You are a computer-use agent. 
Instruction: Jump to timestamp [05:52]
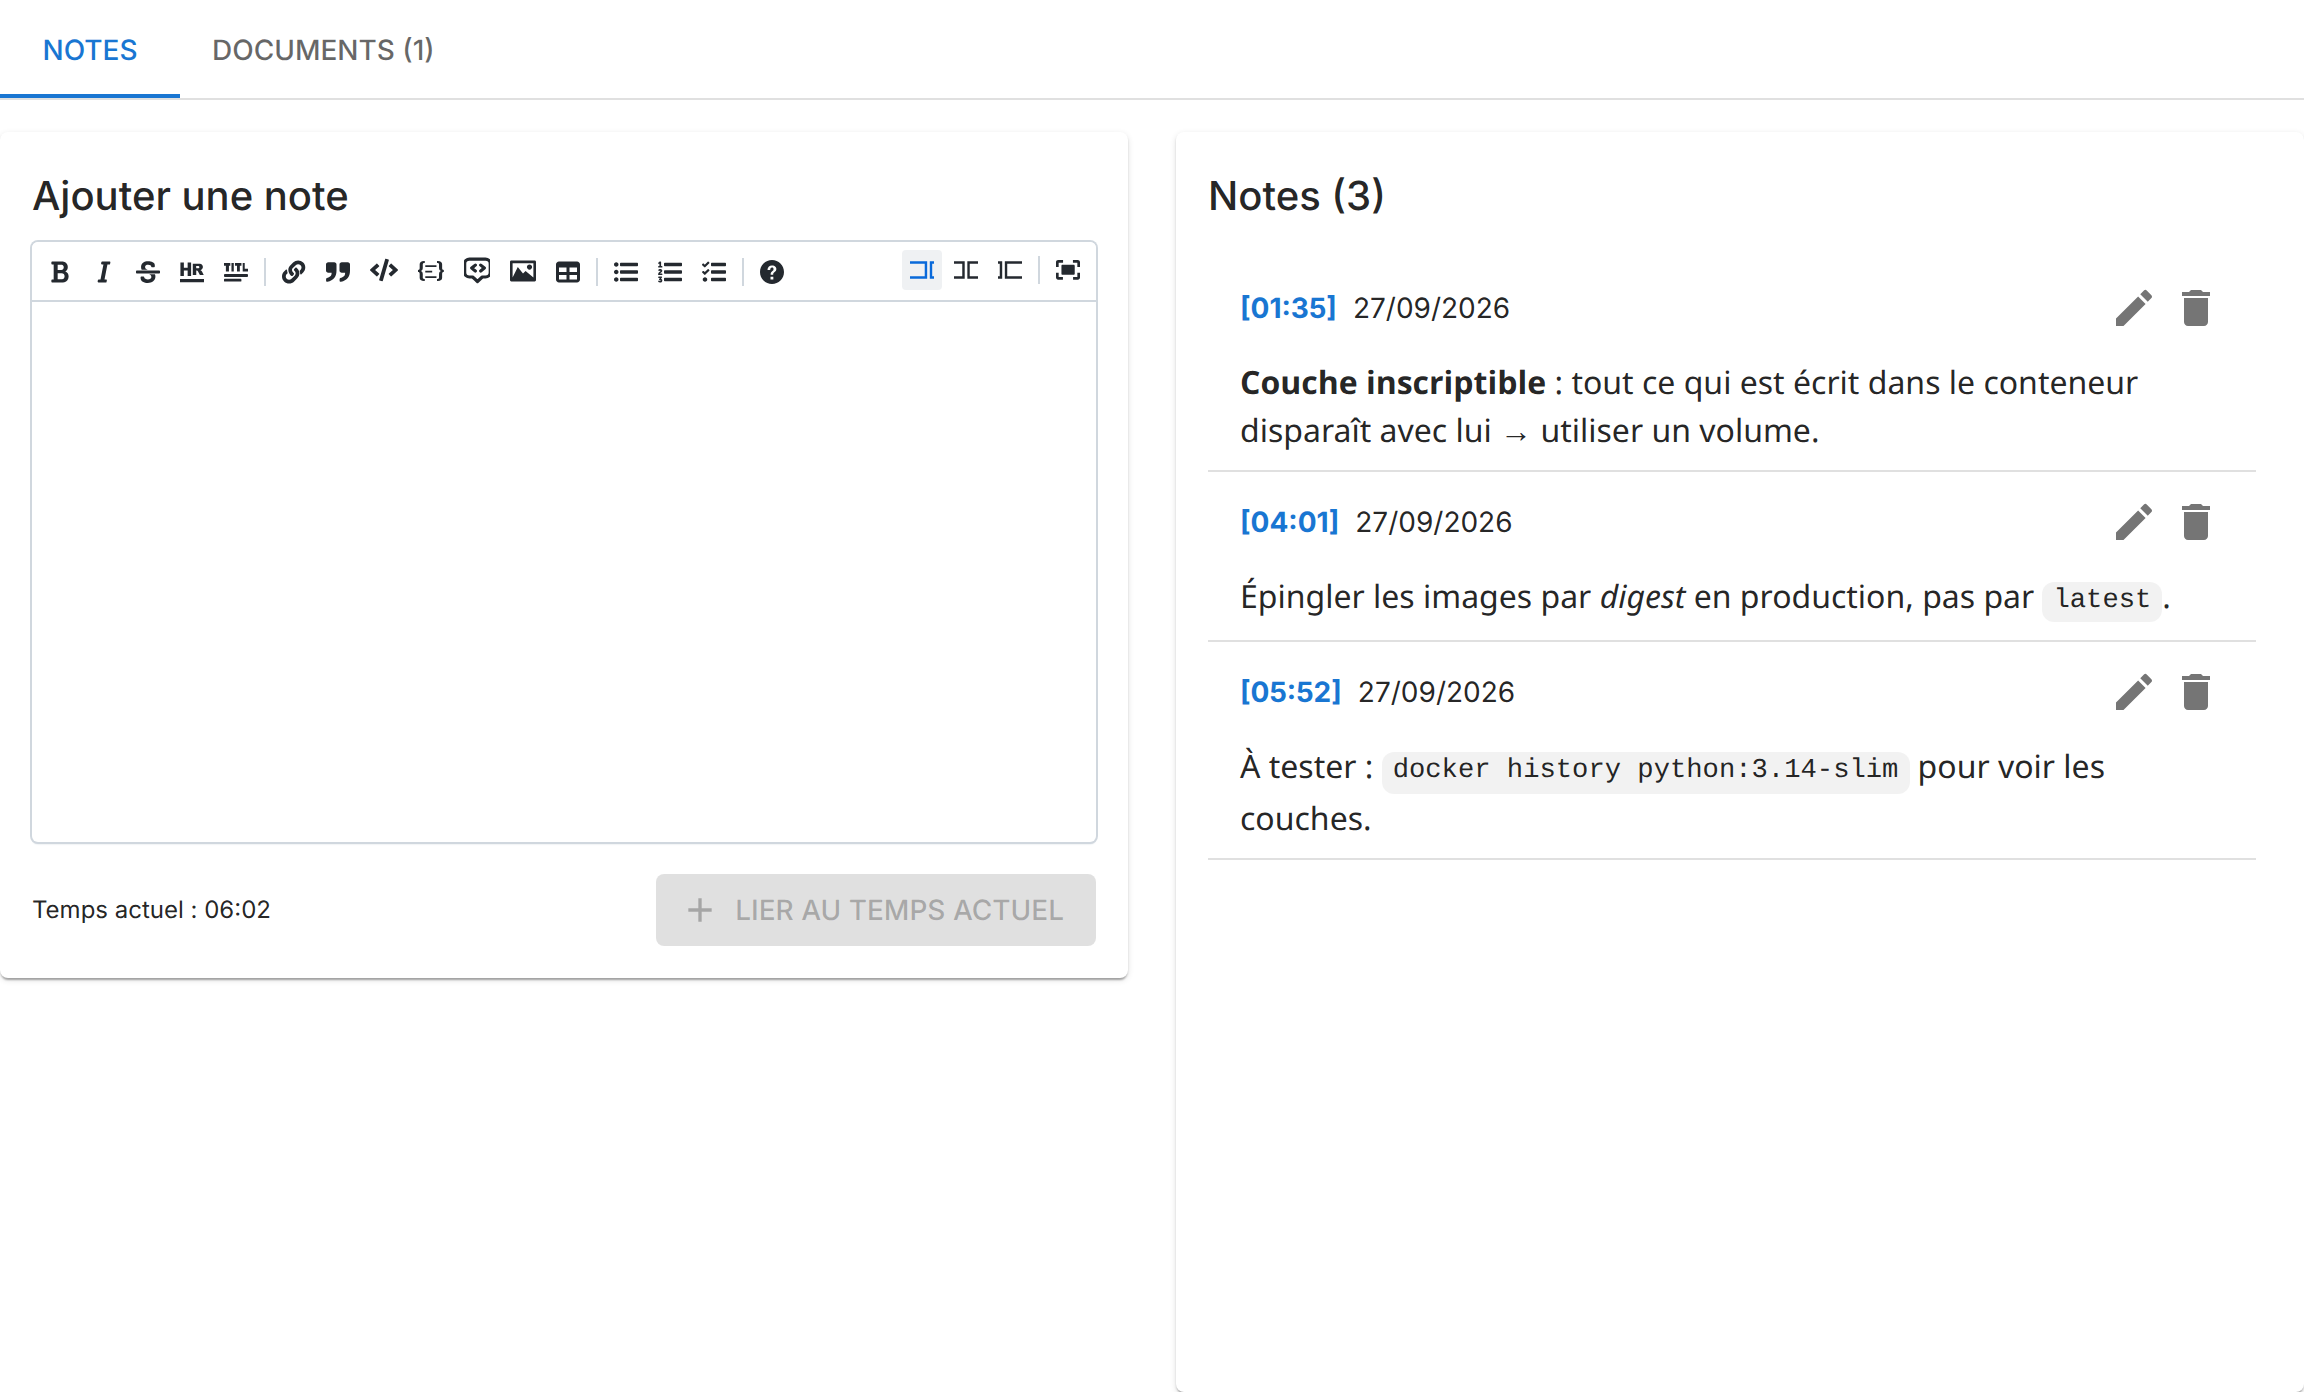(1290, 692)
